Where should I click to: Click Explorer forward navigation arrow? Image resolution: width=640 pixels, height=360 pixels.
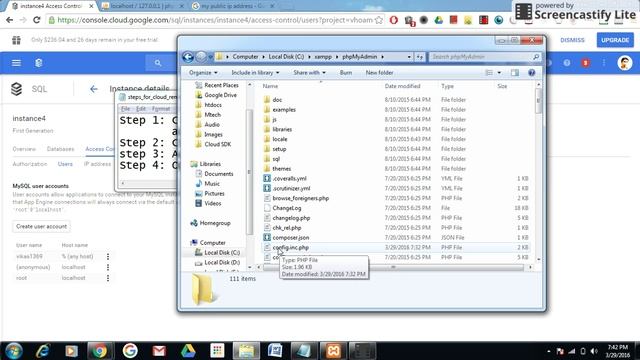[x=201, y=57]
